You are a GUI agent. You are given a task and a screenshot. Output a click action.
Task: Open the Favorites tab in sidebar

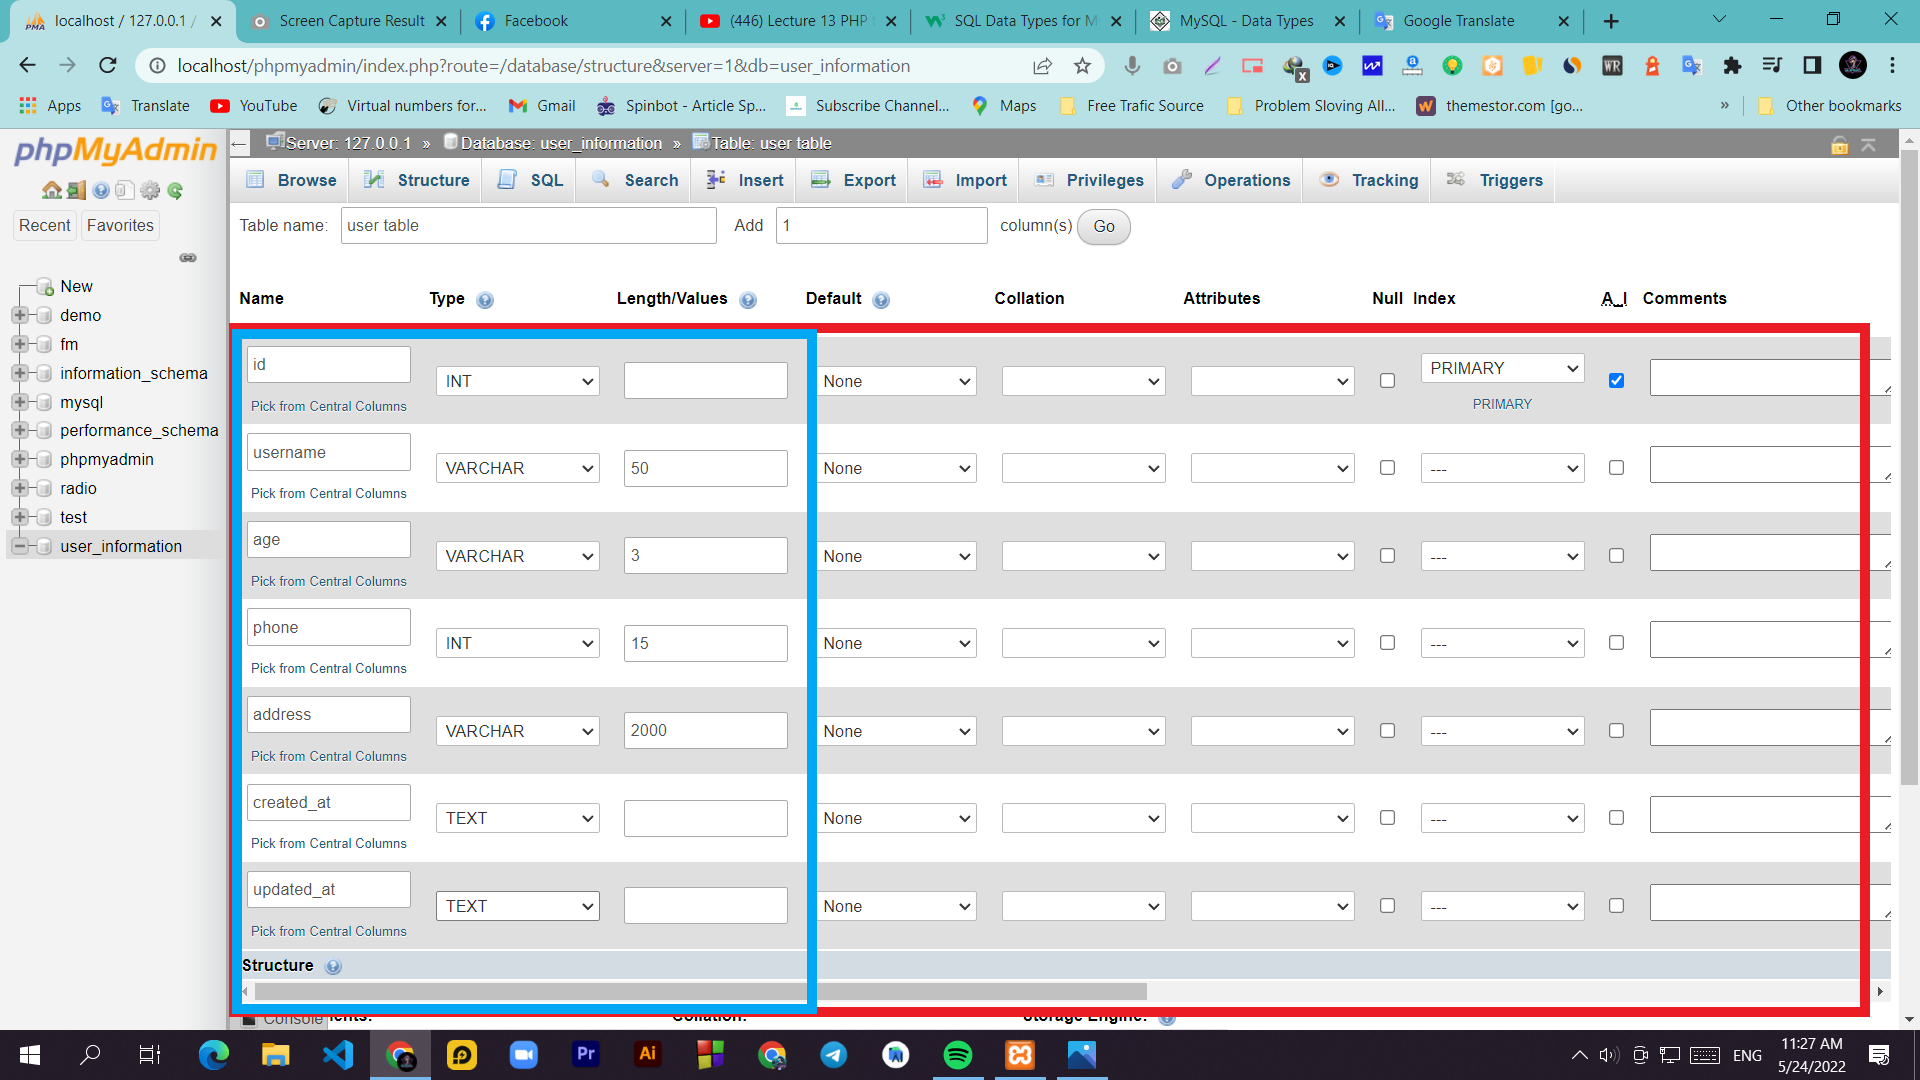120,225
